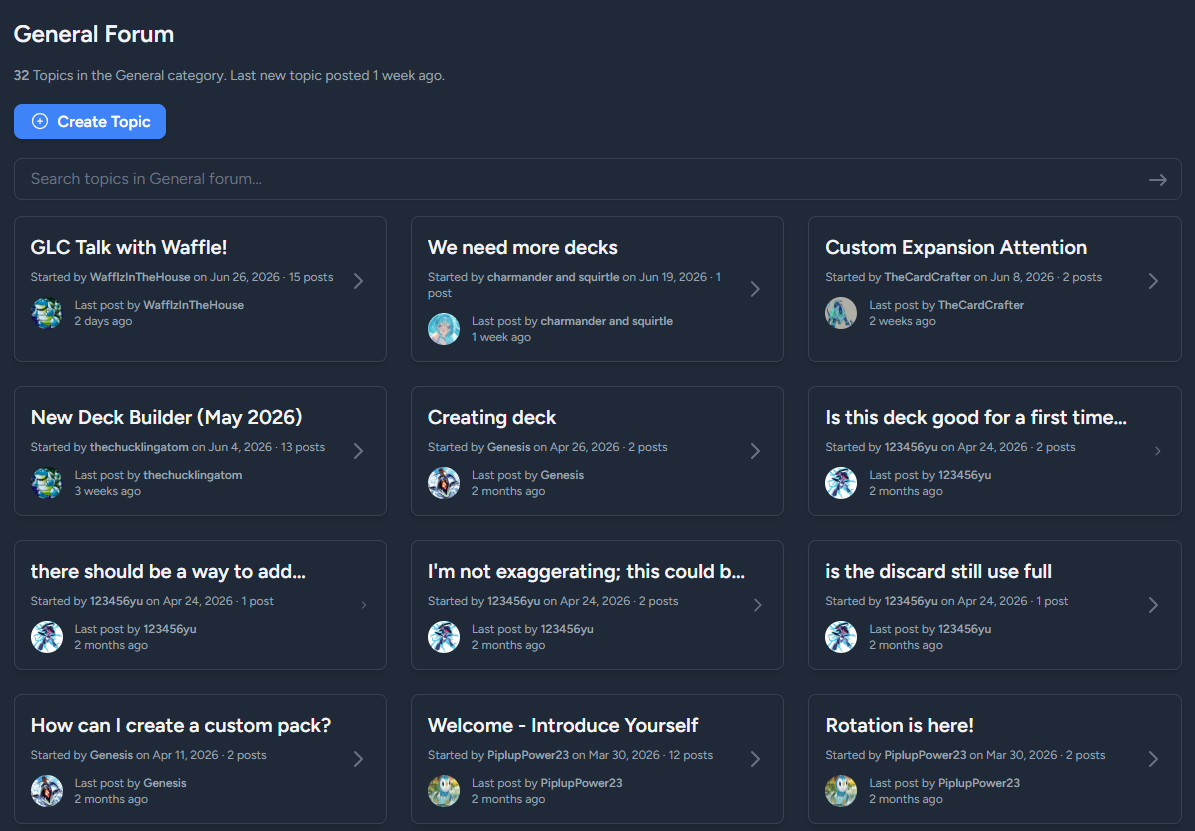Click thechucklingatom in Started by line

click(x=139, y=447)
